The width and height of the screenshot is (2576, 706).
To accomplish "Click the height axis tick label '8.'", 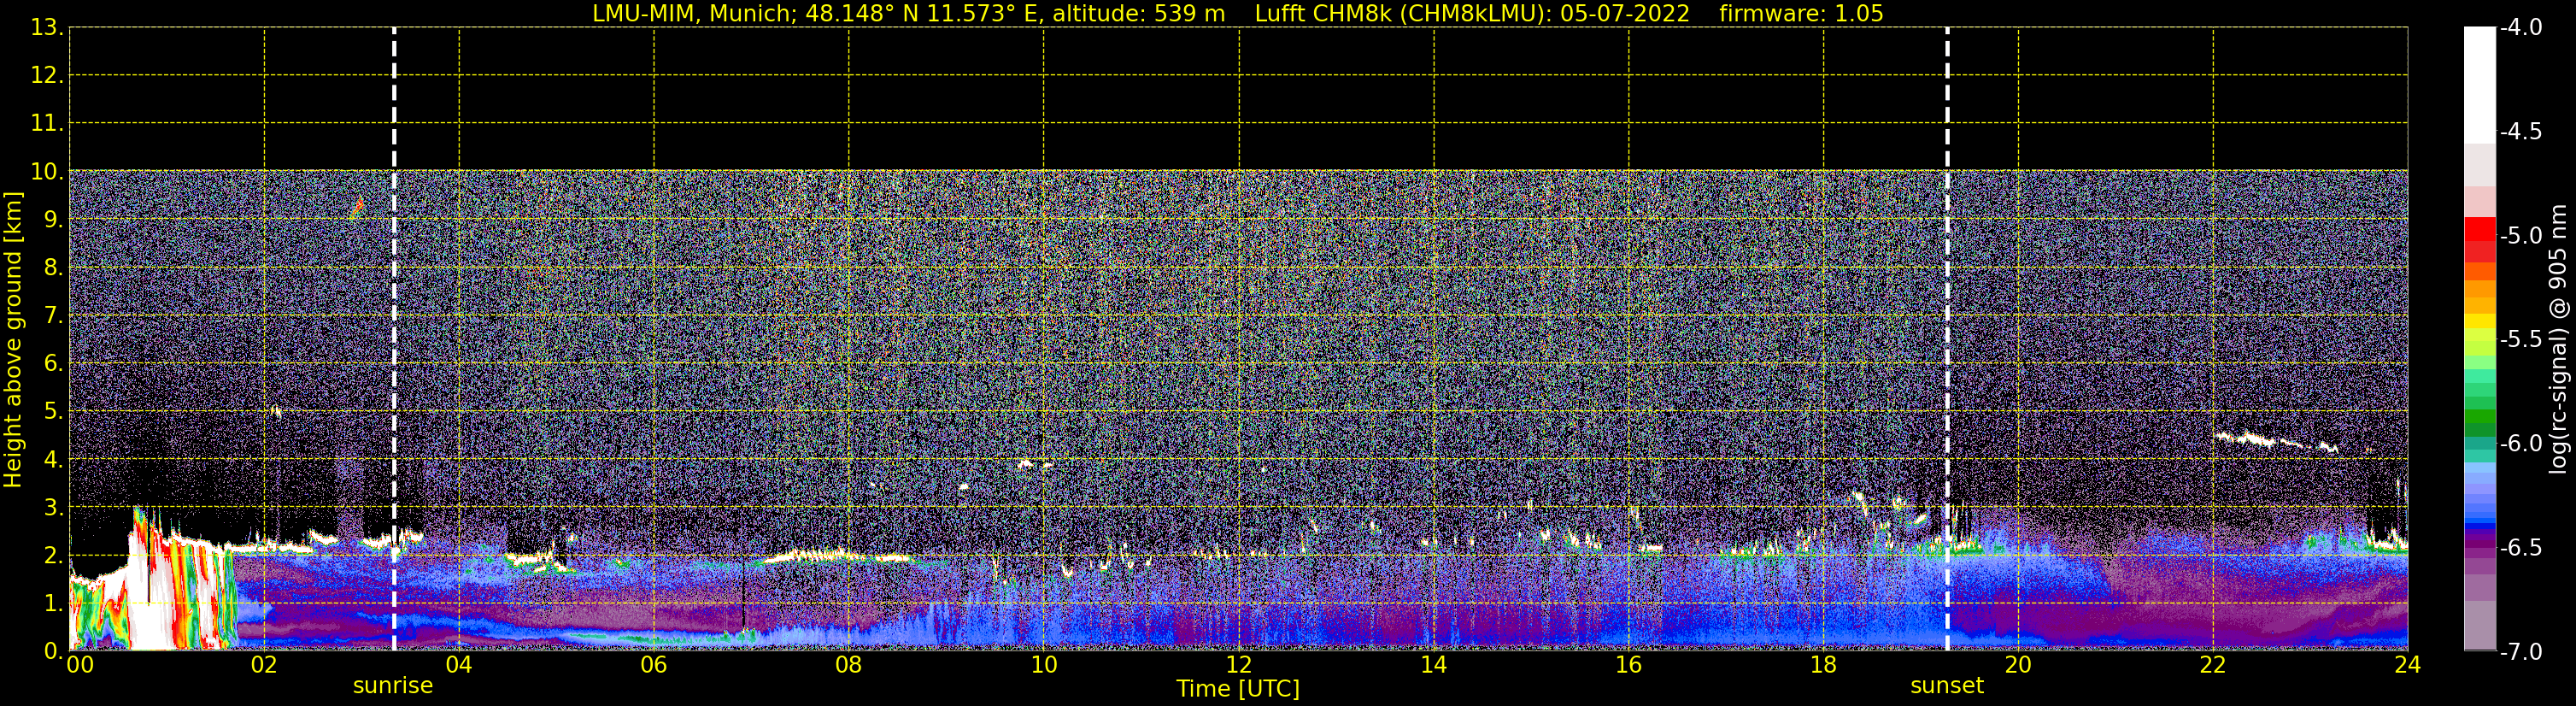I will [x=53, y=268].
